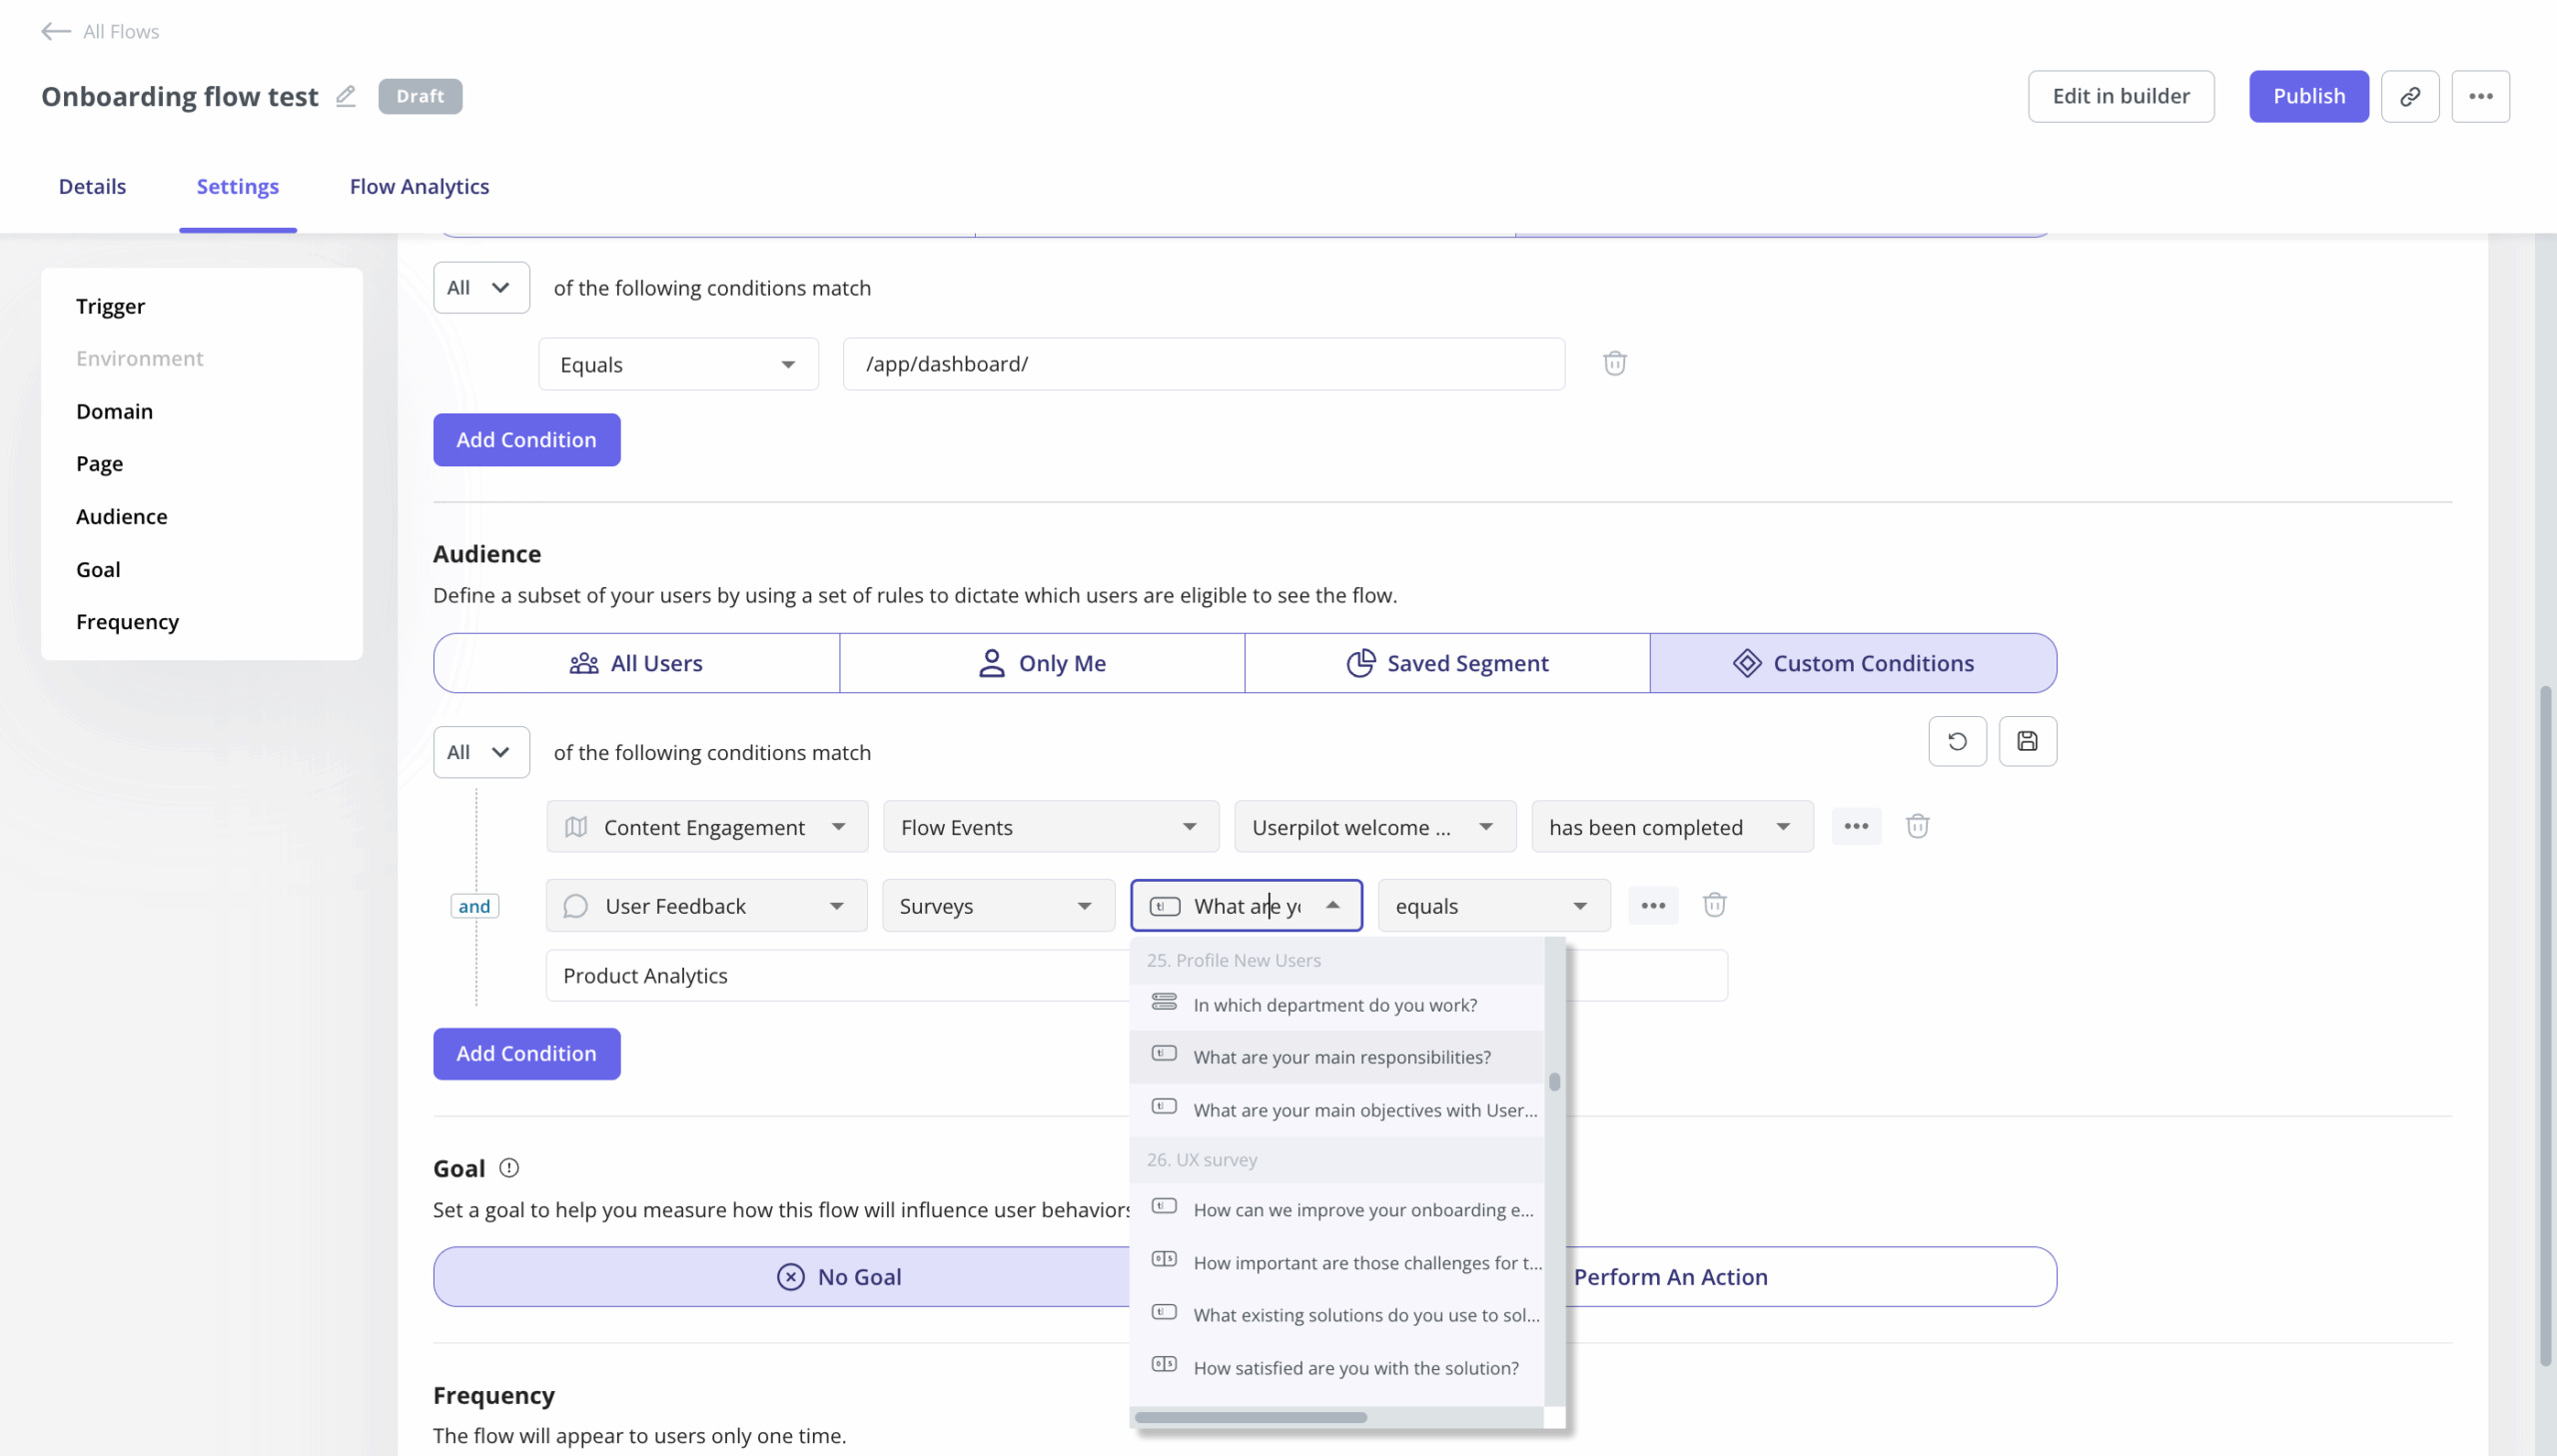Open more options on the Flow Events condition
Image resolution: width=2557 pixels, height=1456 pixels.
(1856, 826)
